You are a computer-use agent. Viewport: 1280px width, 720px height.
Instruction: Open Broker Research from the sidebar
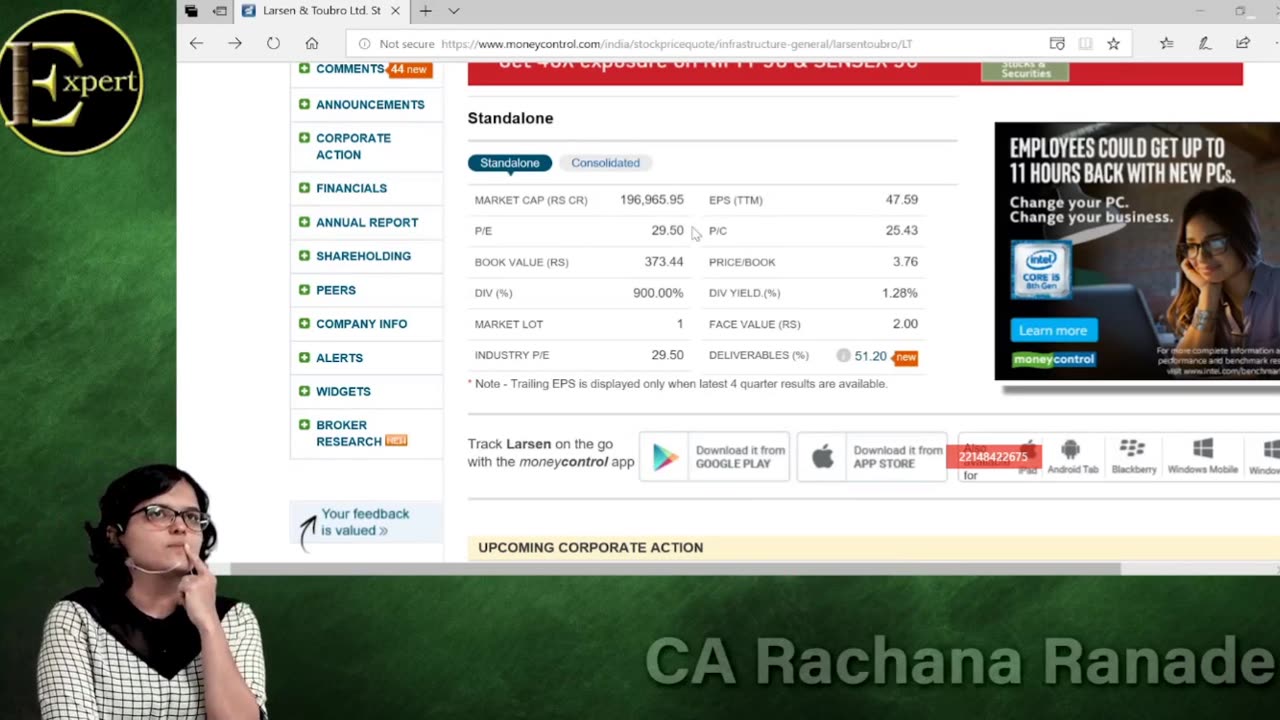(348, 433)
